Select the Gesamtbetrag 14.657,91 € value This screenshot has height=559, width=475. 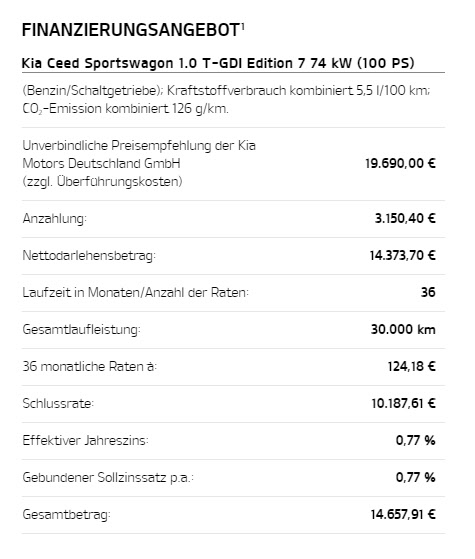pyautogui.click(x=403, y=514)
